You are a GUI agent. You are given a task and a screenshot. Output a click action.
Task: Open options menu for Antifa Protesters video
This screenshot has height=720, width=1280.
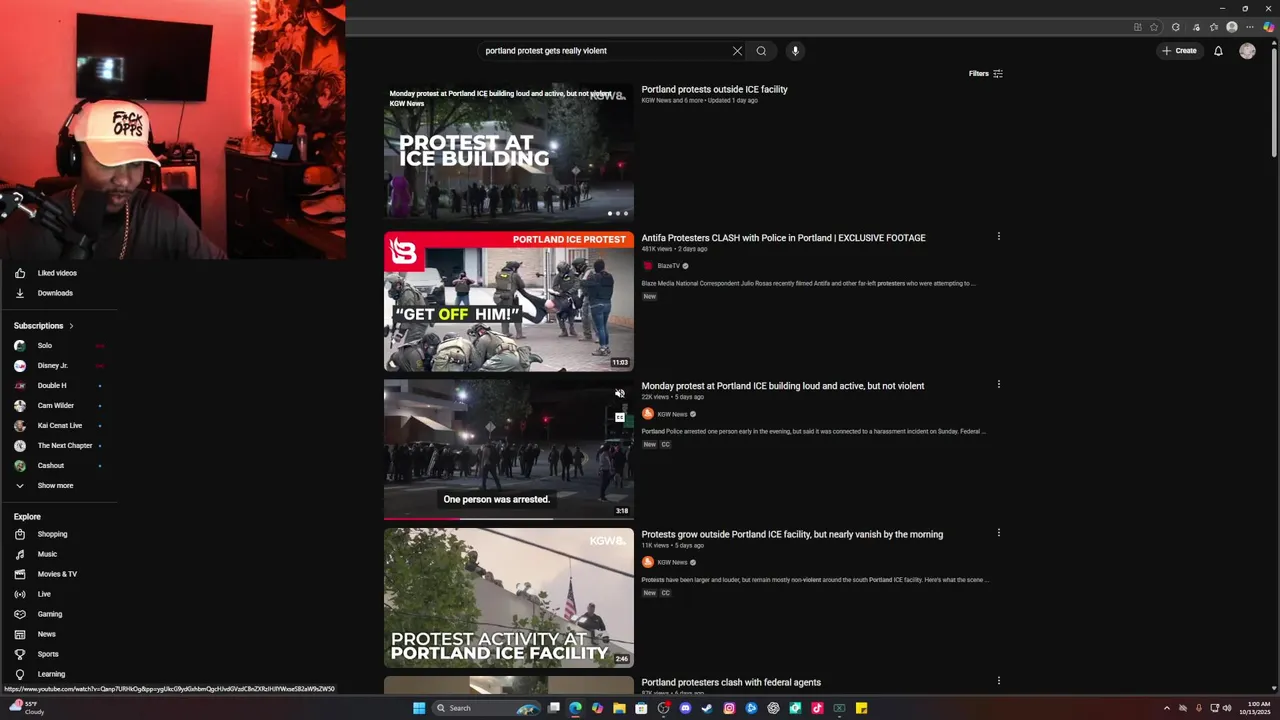tap(998, 237)
